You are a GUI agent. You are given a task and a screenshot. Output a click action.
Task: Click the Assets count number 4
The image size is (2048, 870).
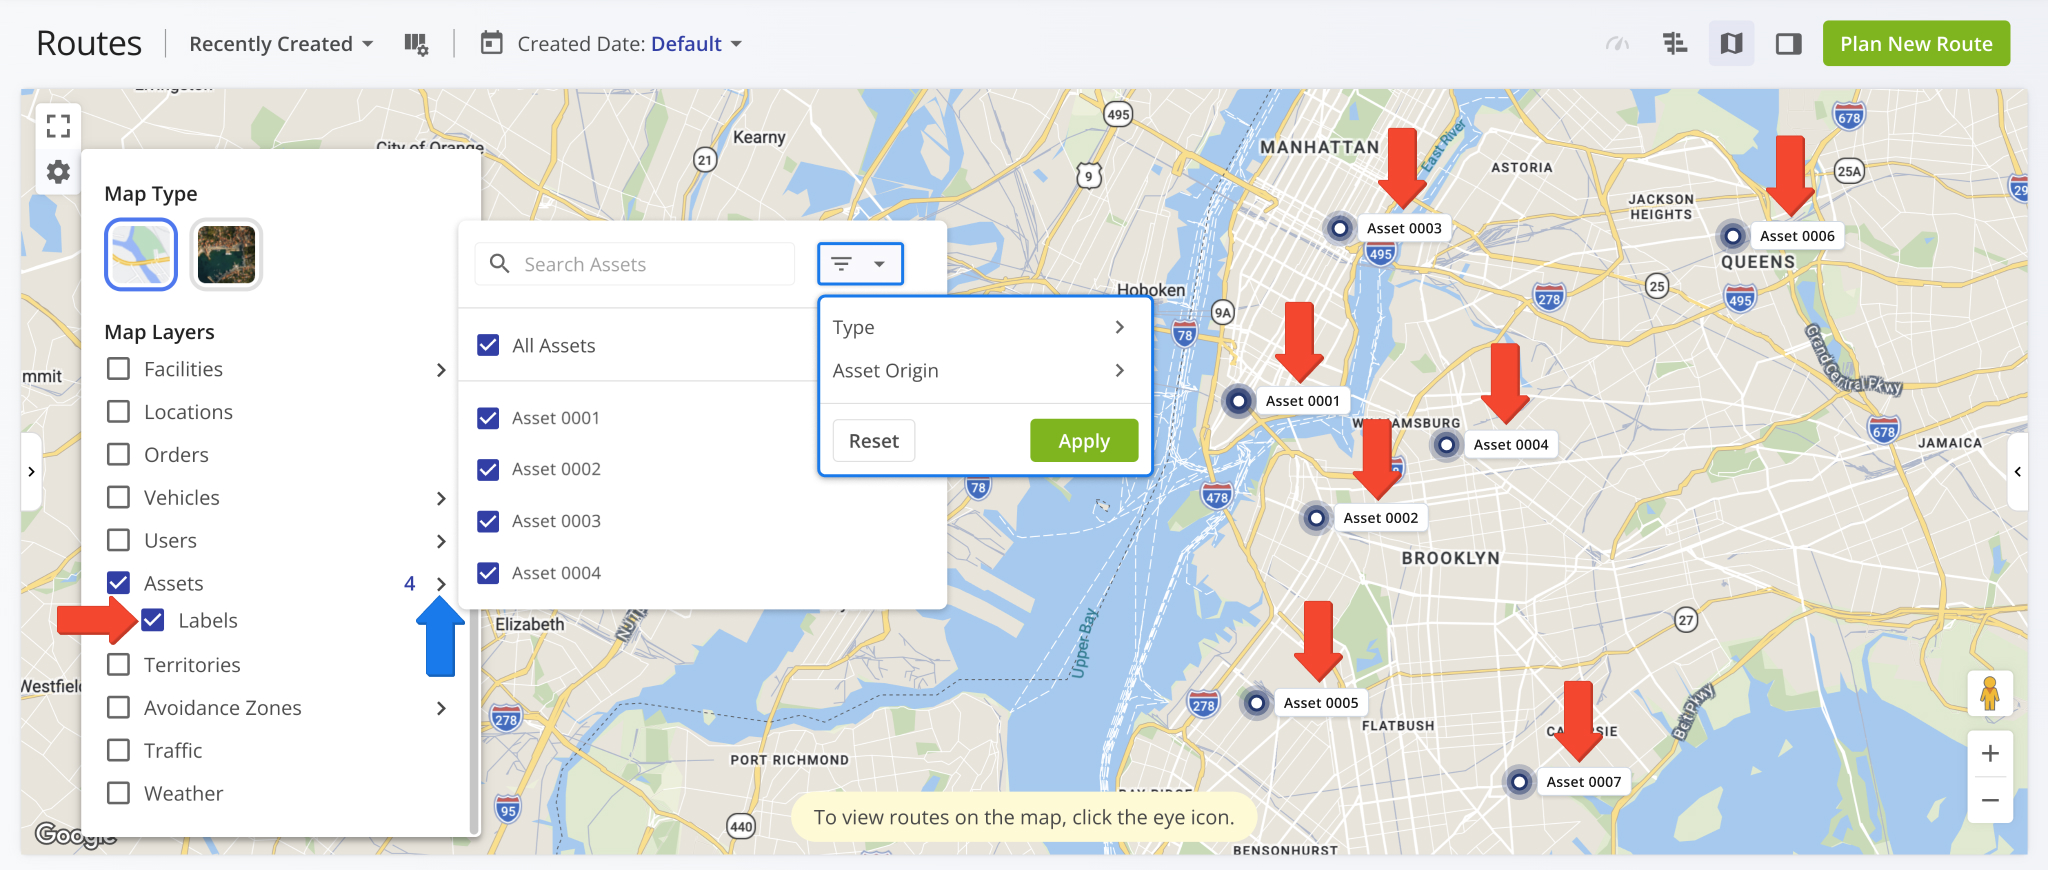tap(409, 583)
